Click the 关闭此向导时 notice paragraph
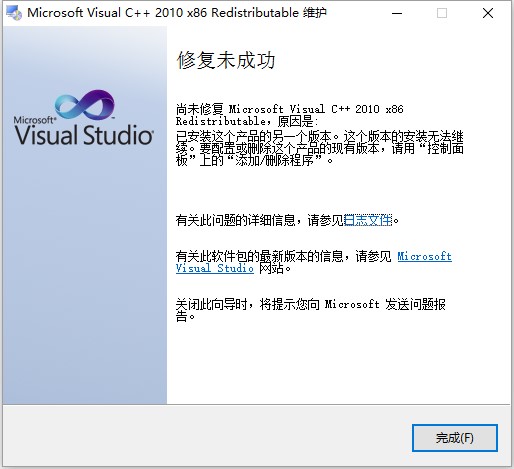Screen dimensions: 514x469 click(x=311, y=310)
